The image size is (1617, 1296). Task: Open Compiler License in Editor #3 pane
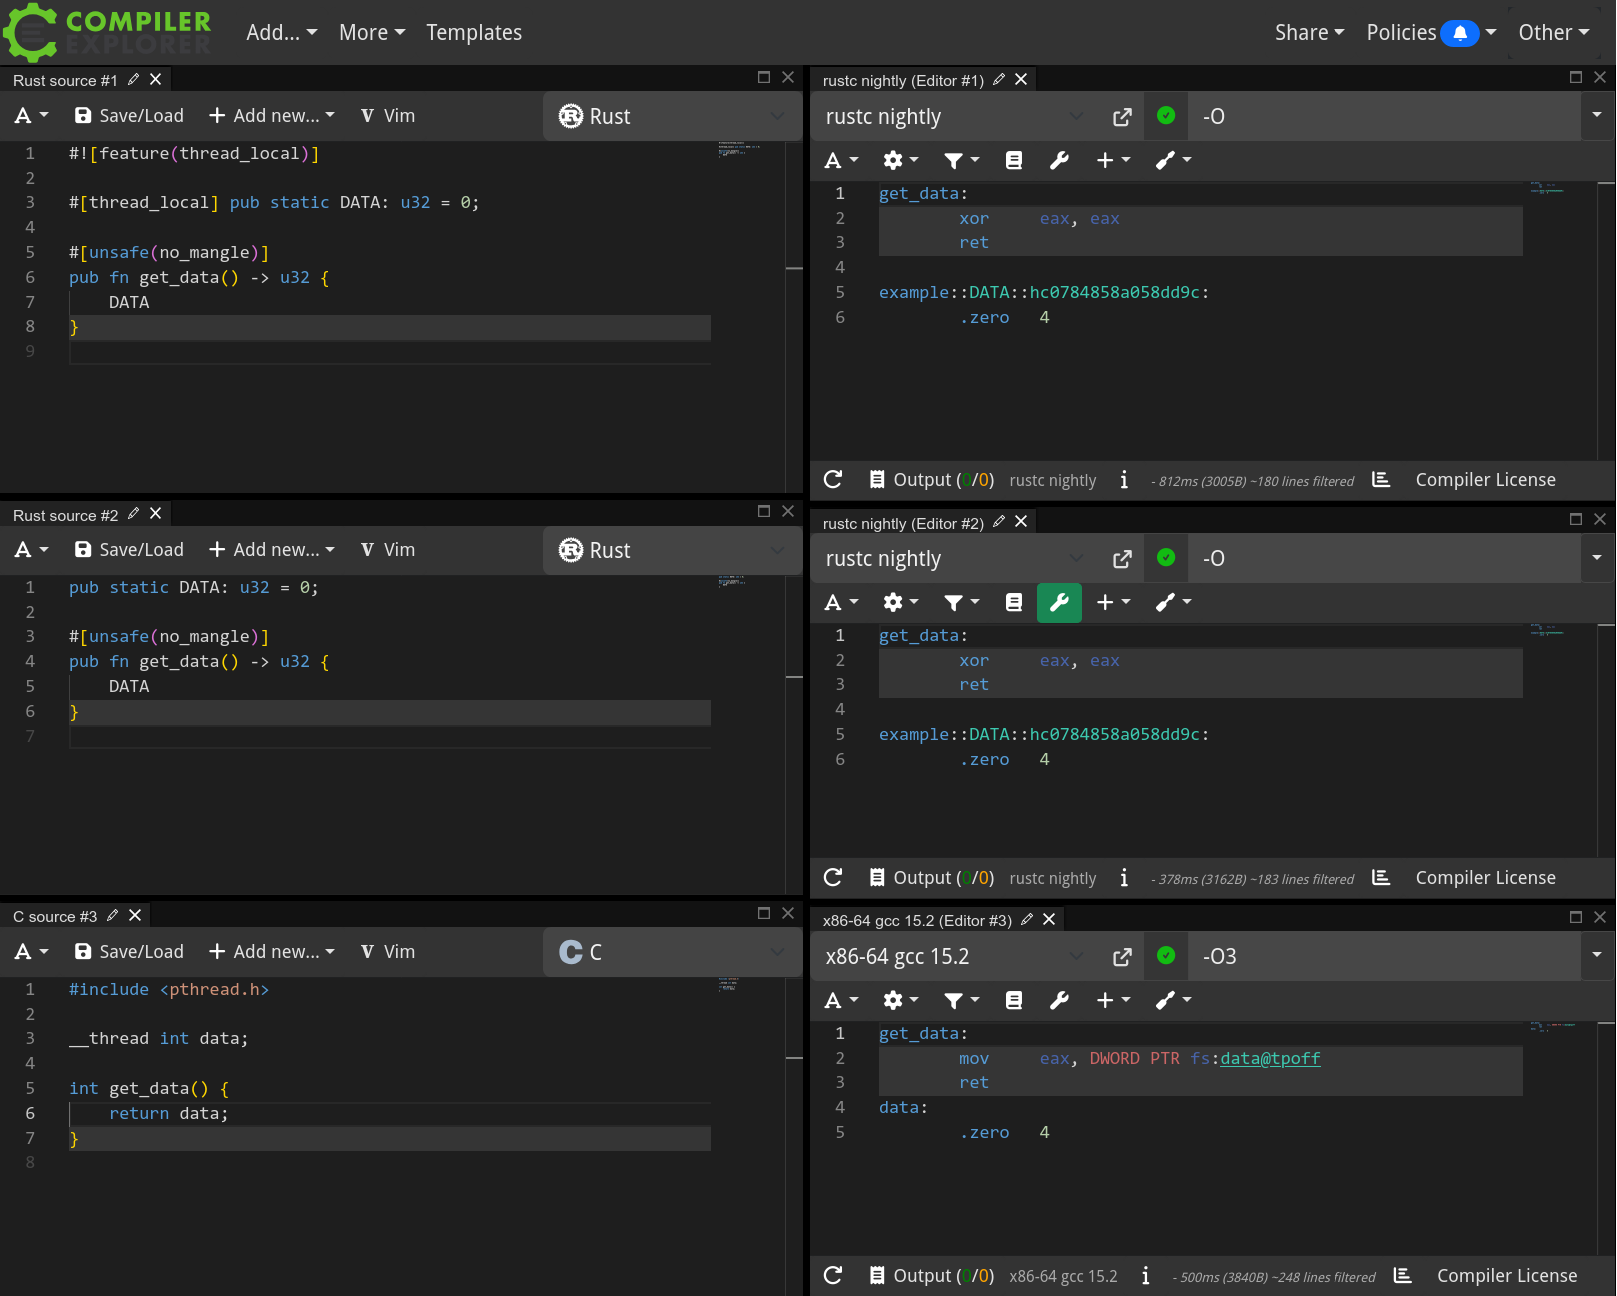[x=1507, y=1276]
